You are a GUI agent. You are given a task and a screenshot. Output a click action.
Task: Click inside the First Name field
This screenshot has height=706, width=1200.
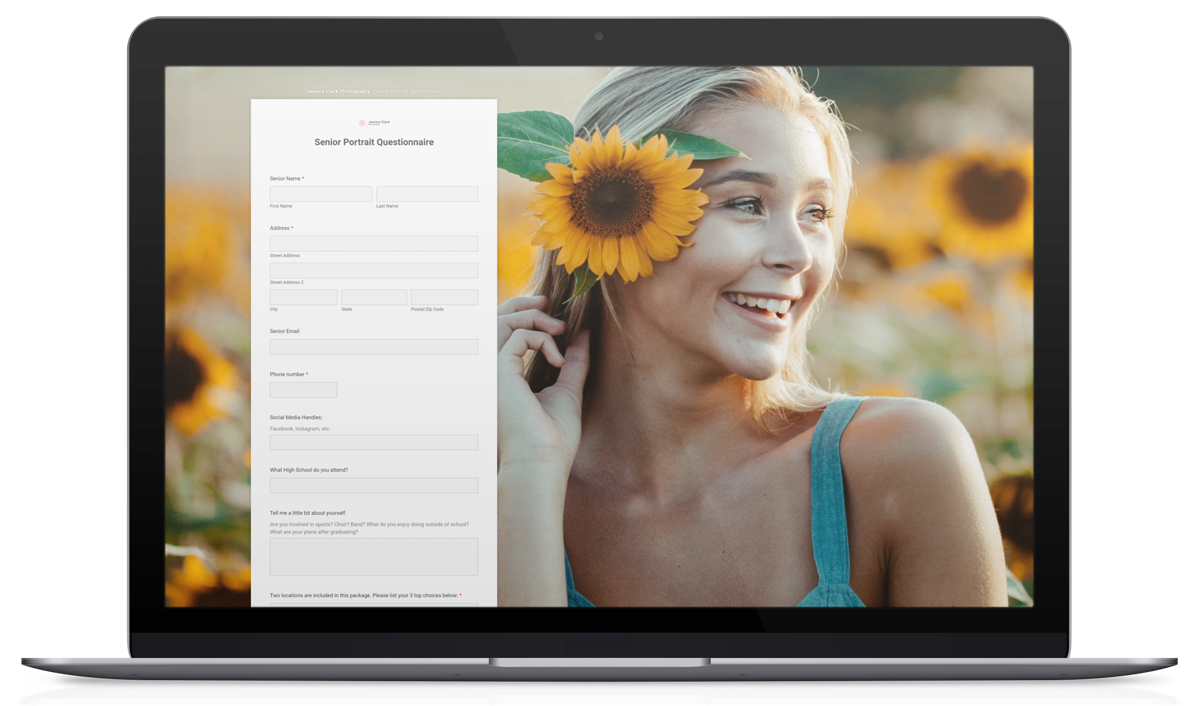coord(321,193)
